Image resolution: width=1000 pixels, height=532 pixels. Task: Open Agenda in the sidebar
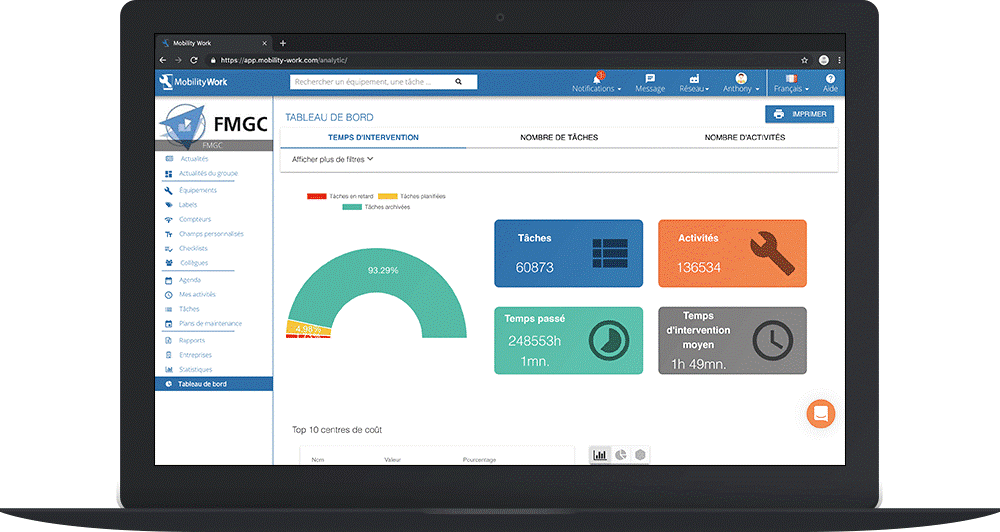coord(189,280)
